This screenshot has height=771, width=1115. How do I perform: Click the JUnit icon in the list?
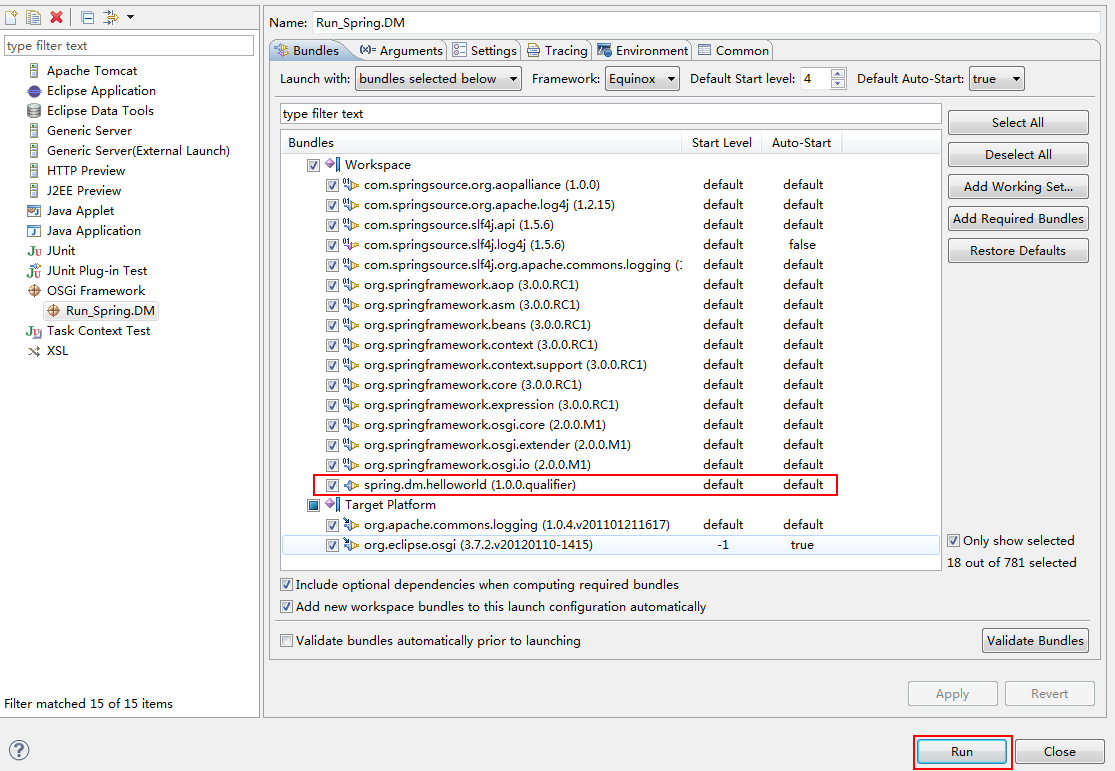tap(33, 250)
